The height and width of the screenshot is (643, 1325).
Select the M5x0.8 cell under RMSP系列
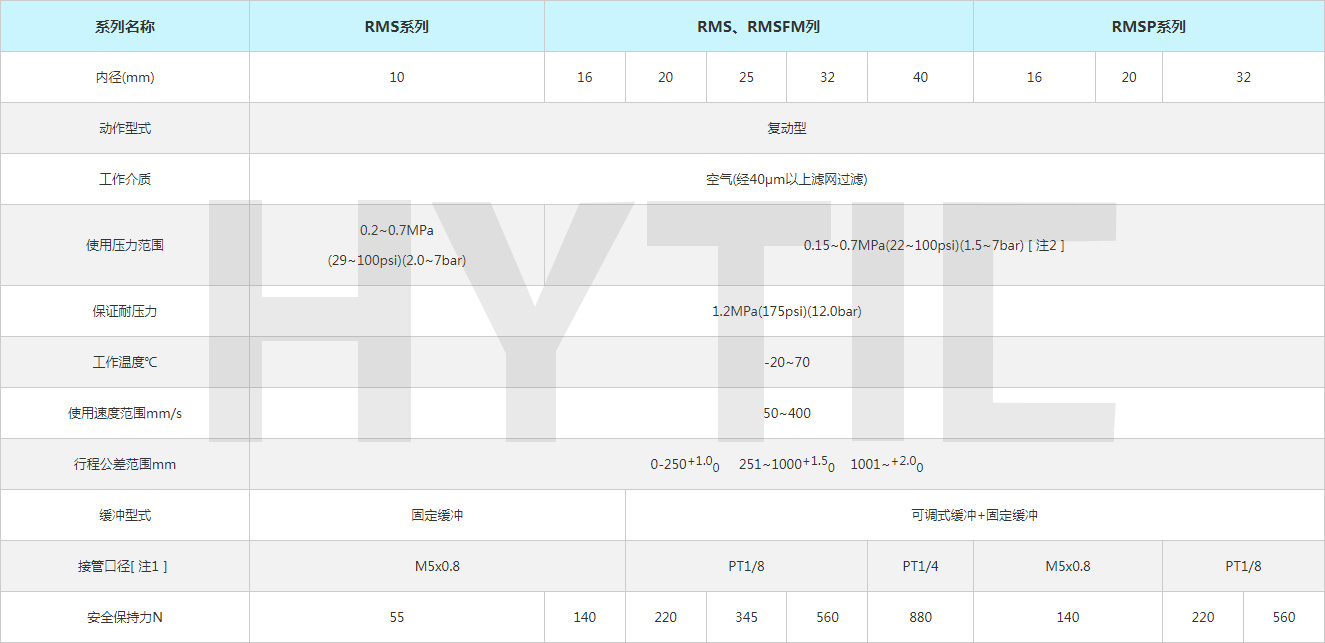(x=1068, y=566)
